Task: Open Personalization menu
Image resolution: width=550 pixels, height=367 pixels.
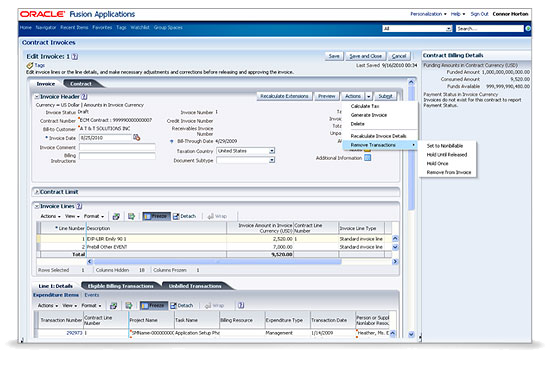Action: [428, 14]
